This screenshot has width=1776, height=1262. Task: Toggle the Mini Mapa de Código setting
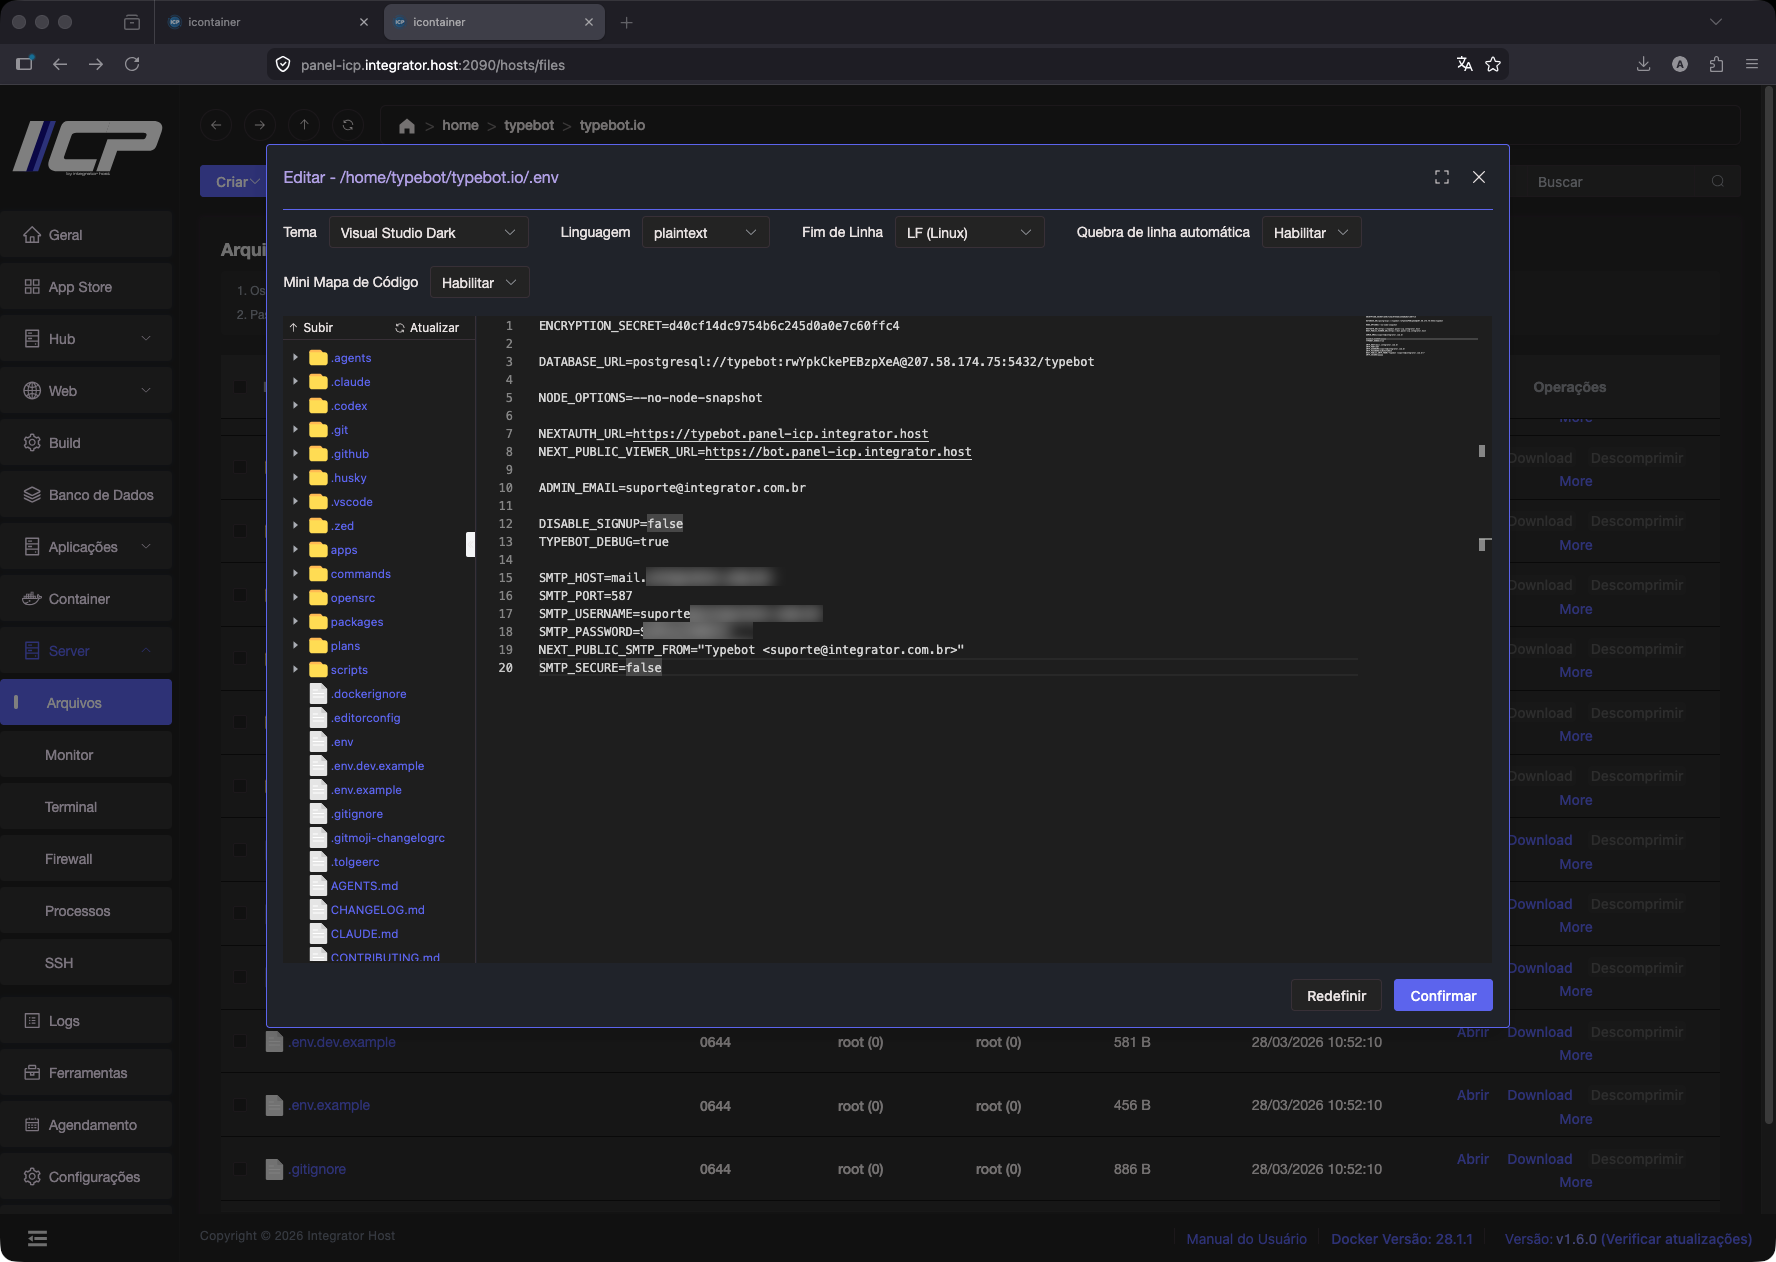479,283
